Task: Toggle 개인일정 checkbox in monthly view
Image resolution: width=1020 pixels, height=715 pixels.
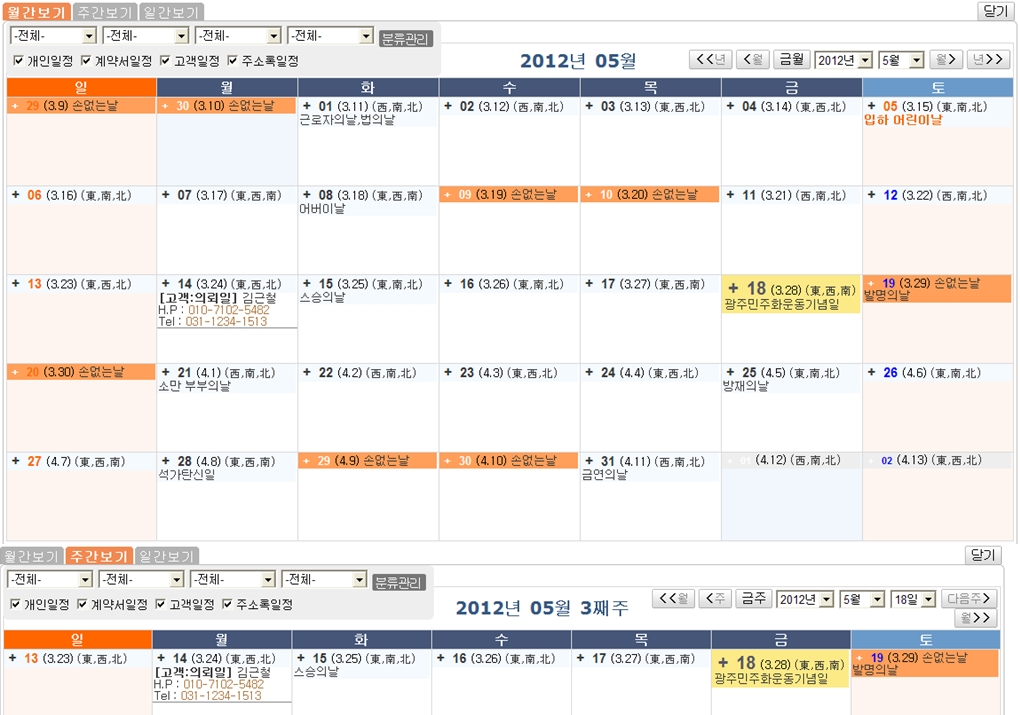Action: click(19, 61)
